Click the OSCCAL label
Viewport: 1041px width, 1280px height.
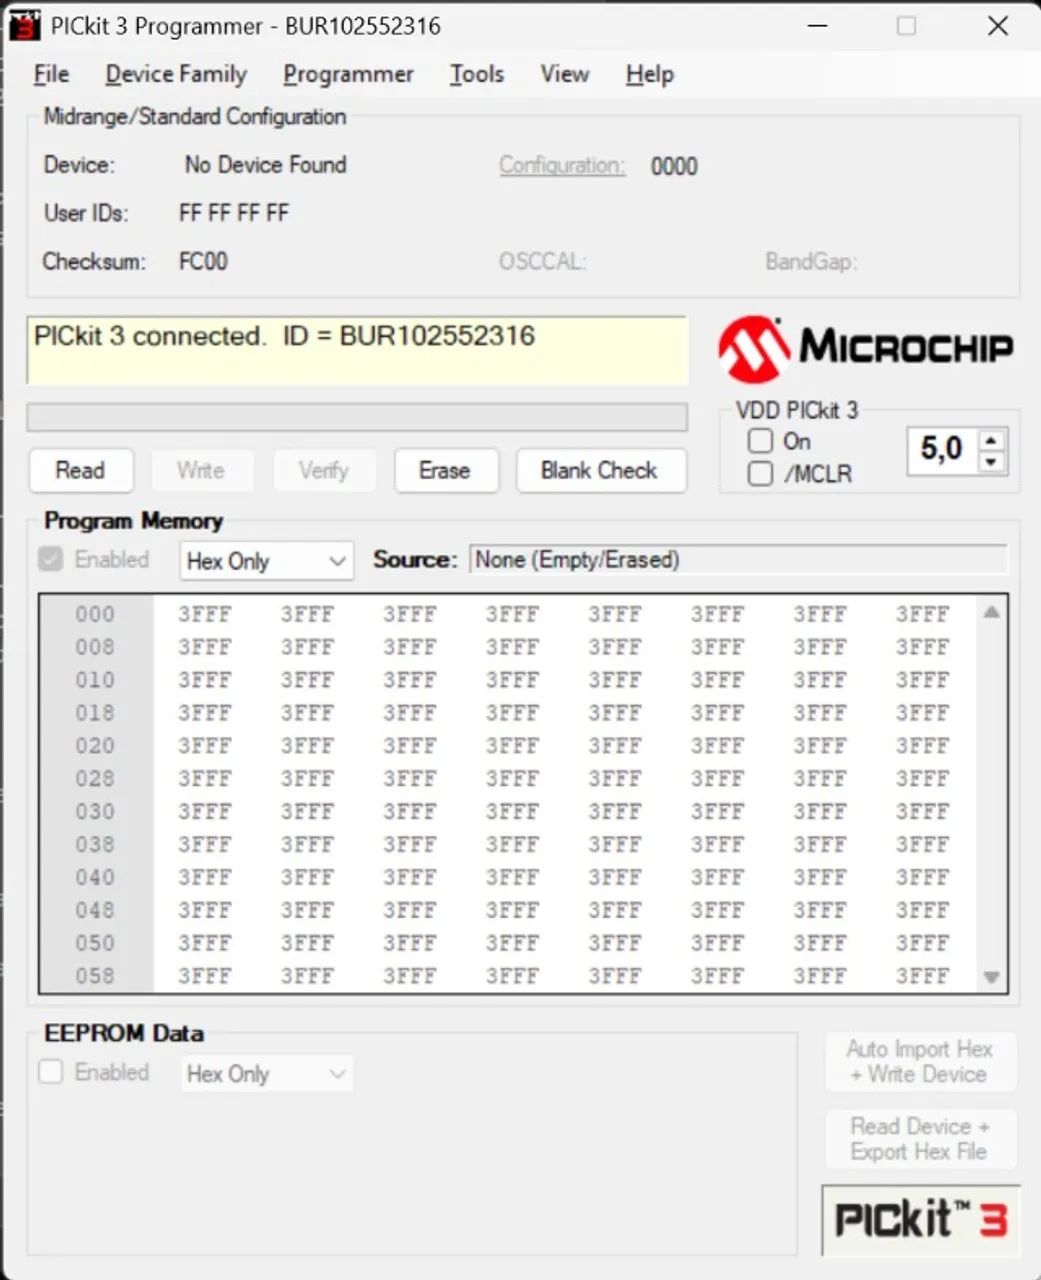(542, 262)
